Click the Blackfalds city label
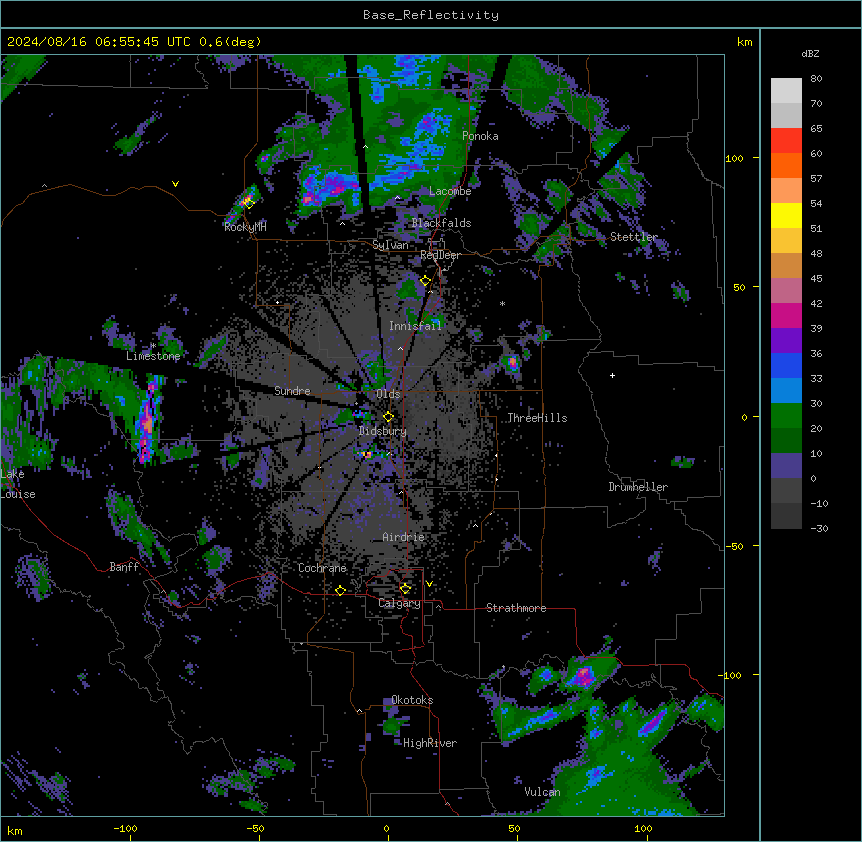 coord(441,223)
